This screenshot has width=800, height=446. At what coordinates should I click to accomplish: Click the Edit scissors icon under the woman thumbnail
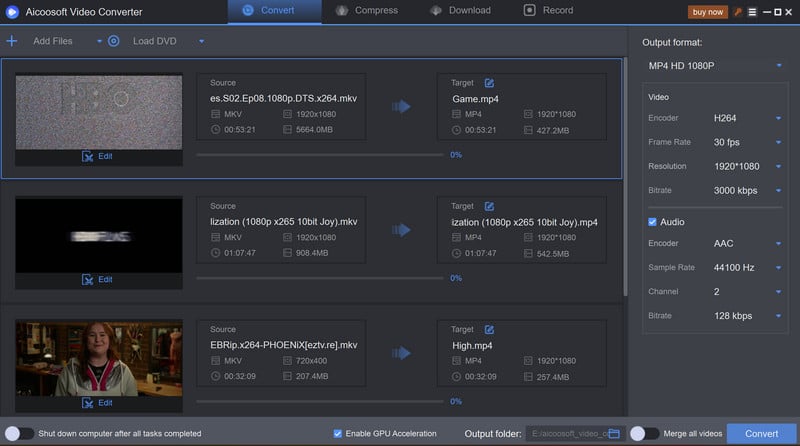87,403
